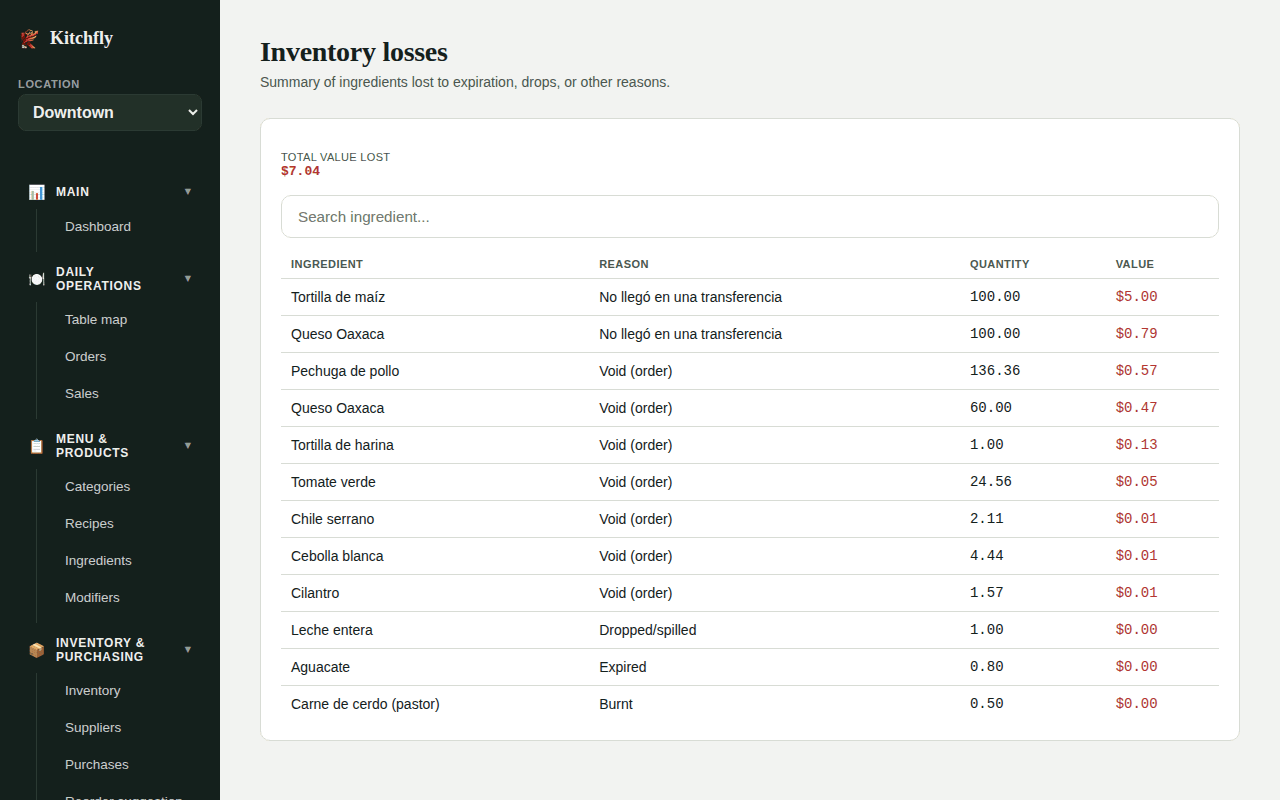Open the Location dropdown showing Downtown
Viewport: 1280px width, 800px height.
pos(110,112)
